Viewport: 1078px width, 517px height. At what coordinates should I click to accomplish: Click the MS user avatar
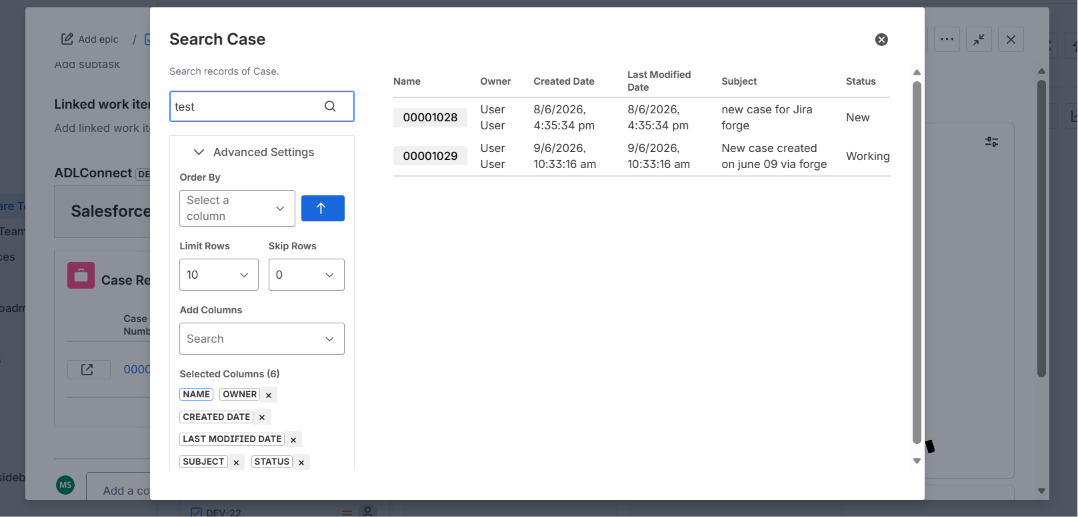click(x=65, y=485)
